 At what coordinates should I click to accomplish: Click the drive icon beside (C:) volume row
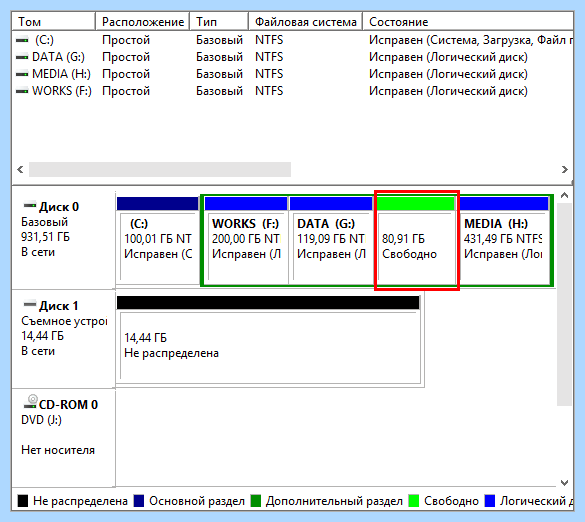22,40
